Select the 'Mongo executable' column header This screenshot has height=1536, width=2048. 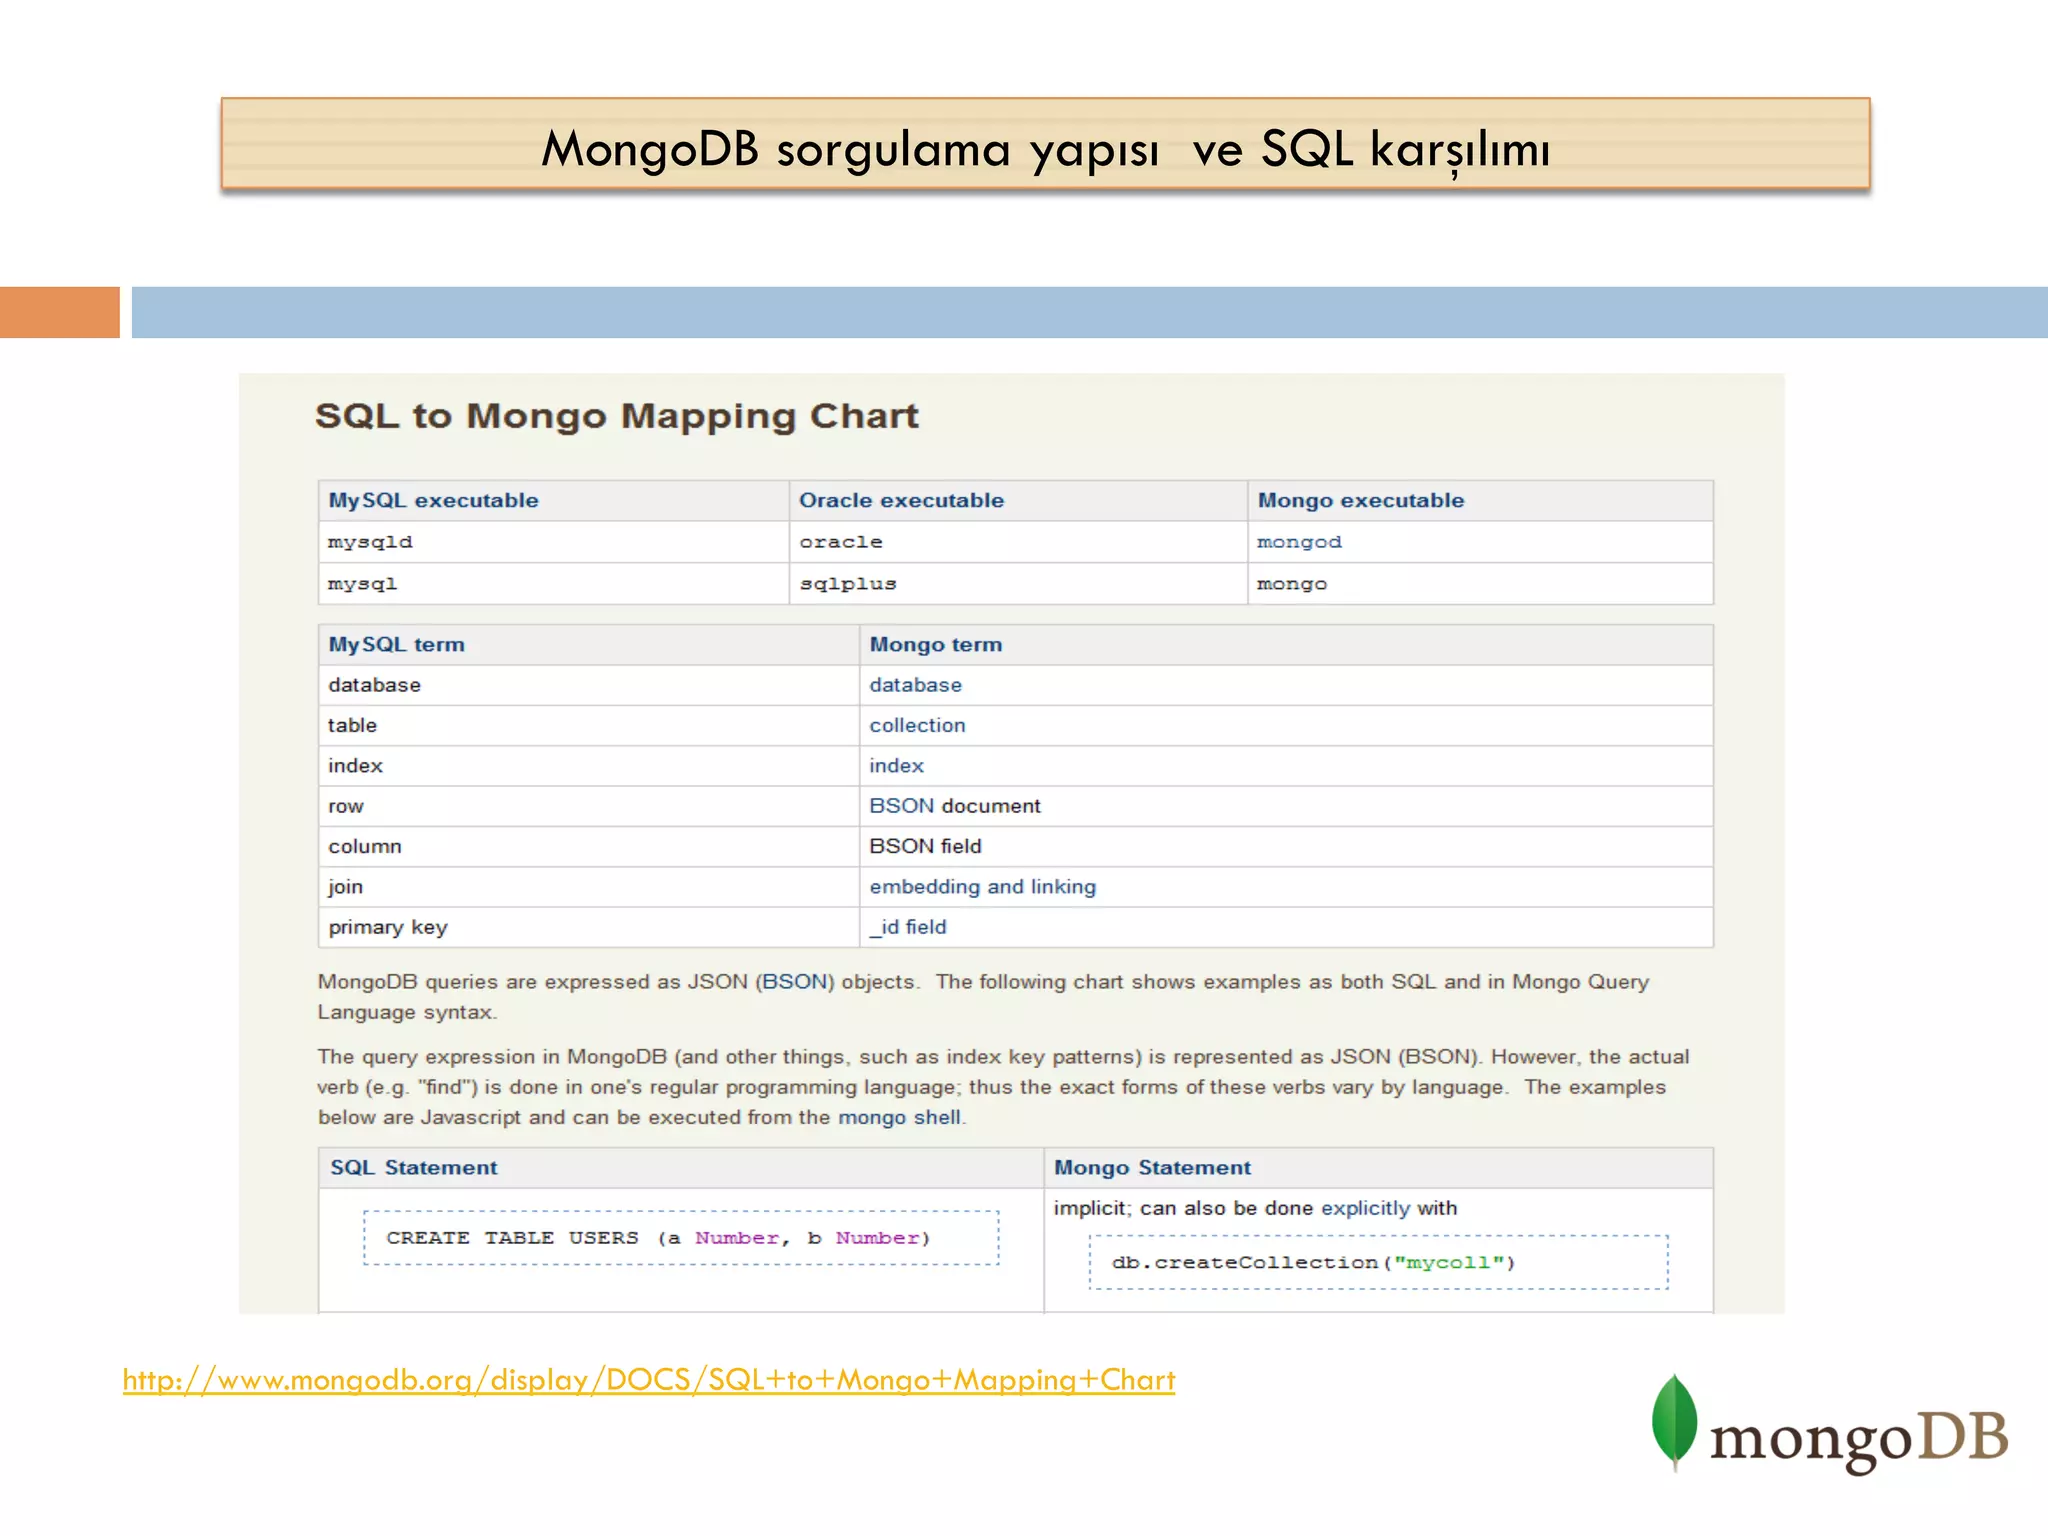(1480, 500)
